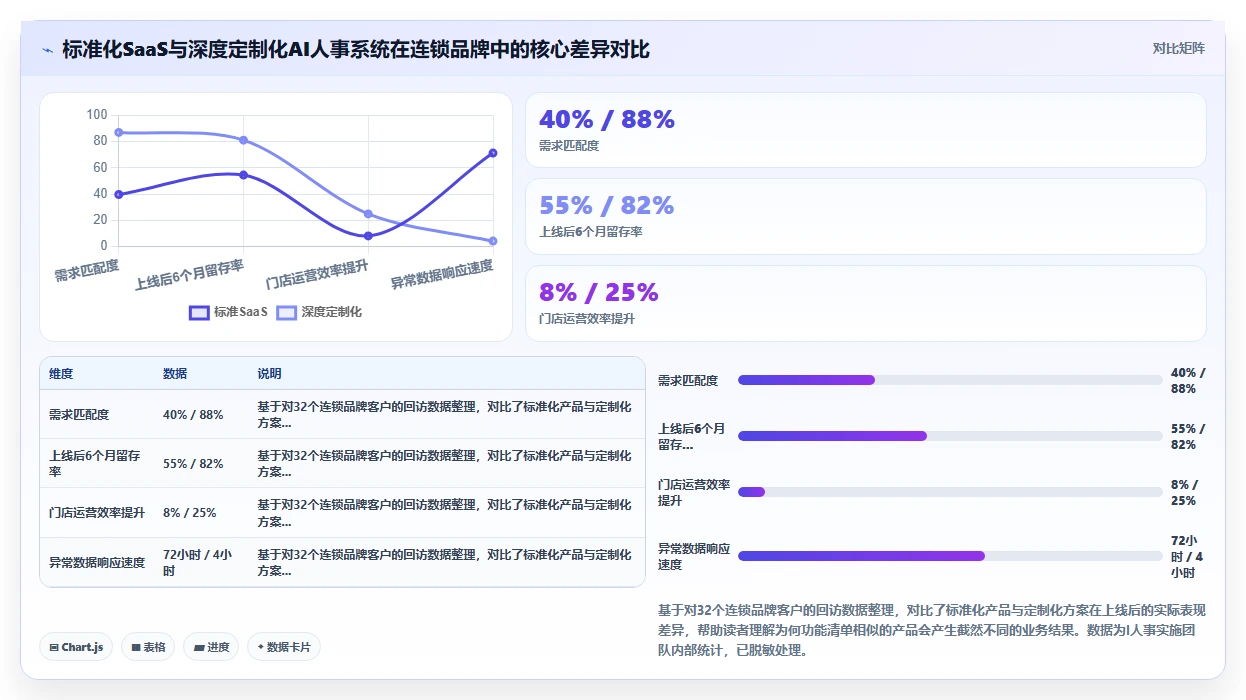1246x700 pixels.
Task: Click the 异常数据响应速度 x-axis label in chart
Action: (x=442, y=275)
